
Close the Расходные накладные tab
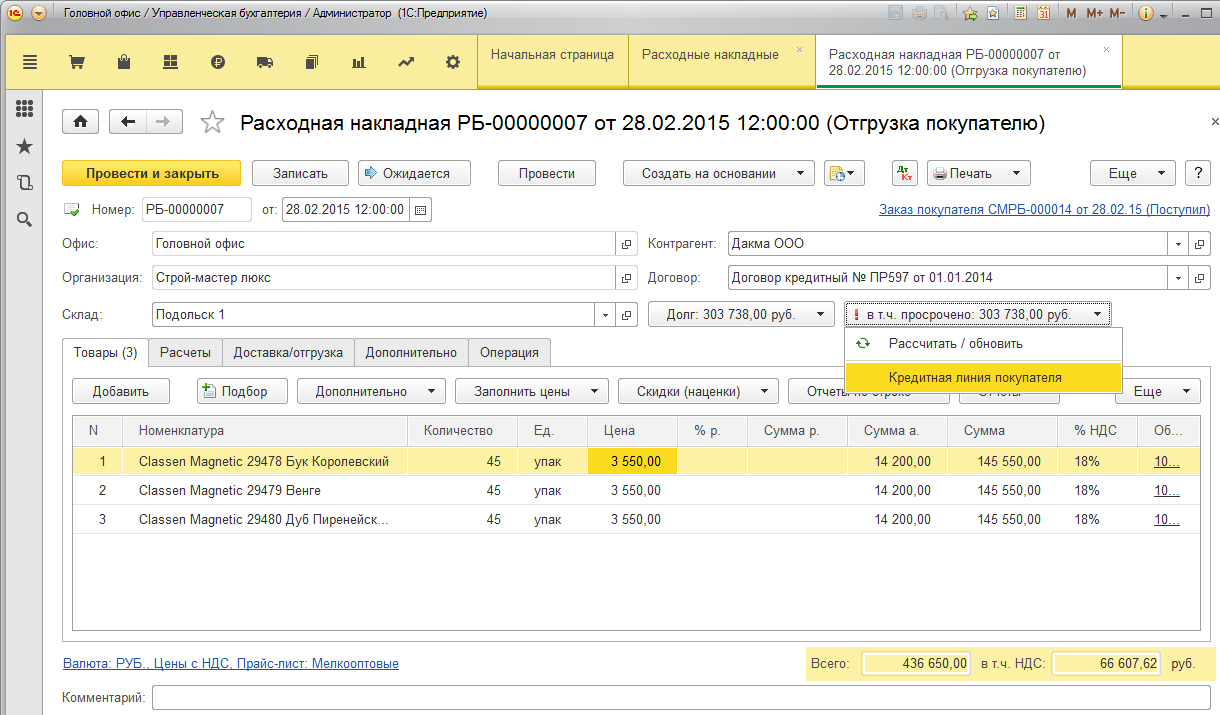[x=799, y=49]
